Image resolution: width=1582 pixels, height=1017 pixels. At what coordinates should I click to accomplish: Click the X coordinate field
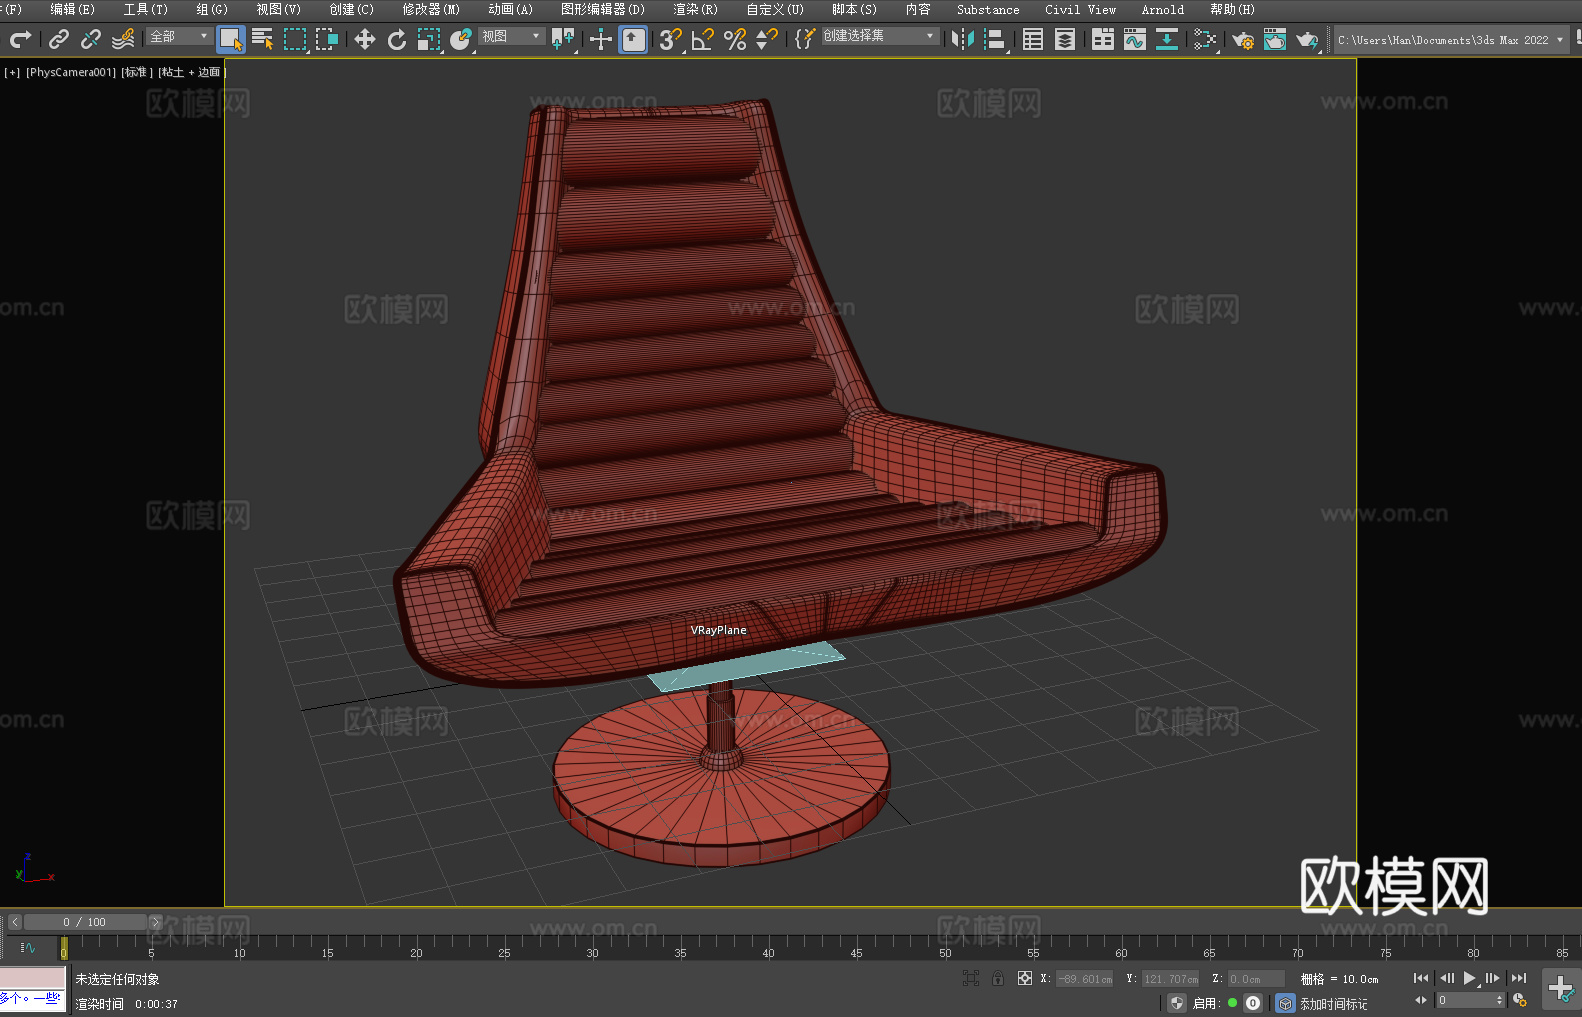1085,979
